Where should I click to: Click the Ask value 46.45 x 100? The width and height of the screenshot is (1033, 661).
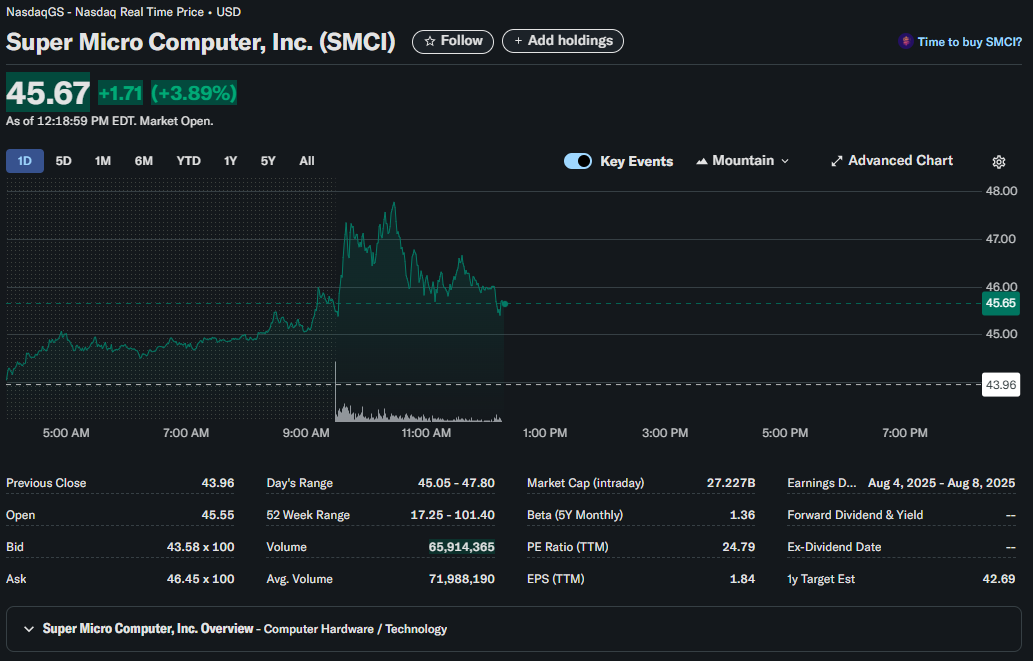pyautogui.click(x=200, y=579)
